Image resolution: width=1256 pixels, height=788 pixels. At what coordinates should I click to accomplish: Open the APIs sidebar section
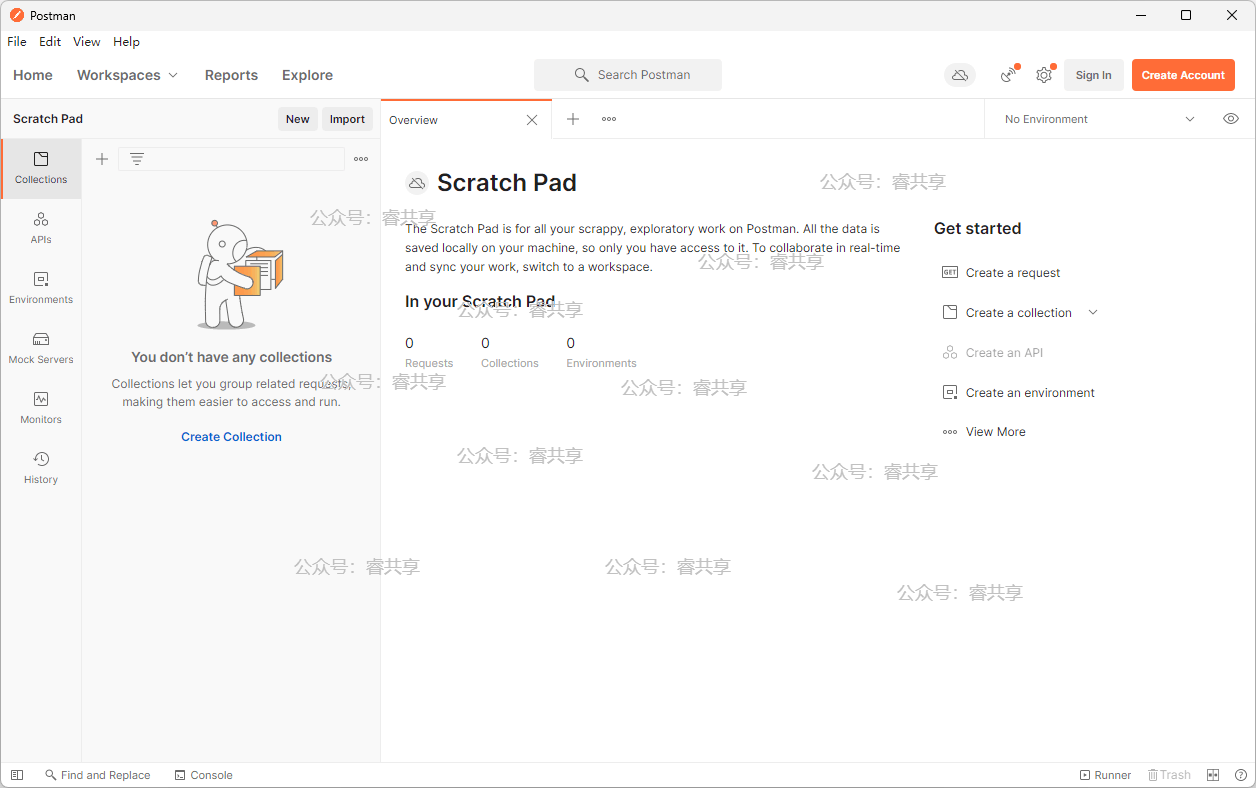point(41,228)
